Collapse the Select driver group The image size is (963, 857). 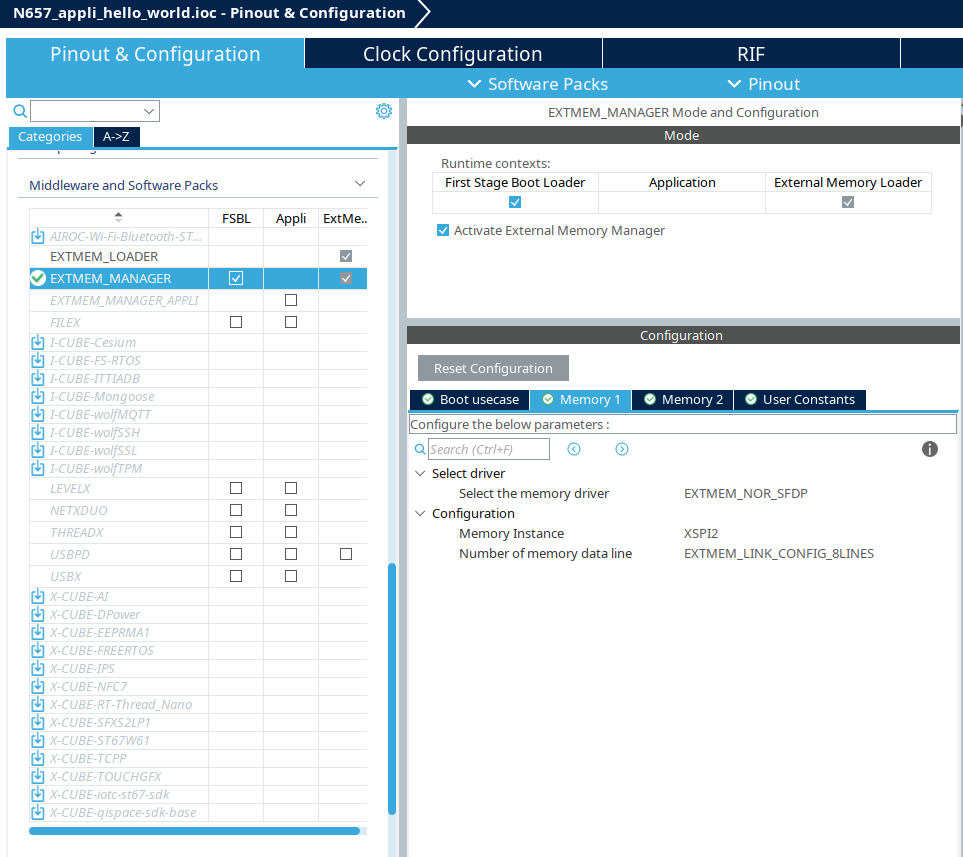(x=421, y=473)
